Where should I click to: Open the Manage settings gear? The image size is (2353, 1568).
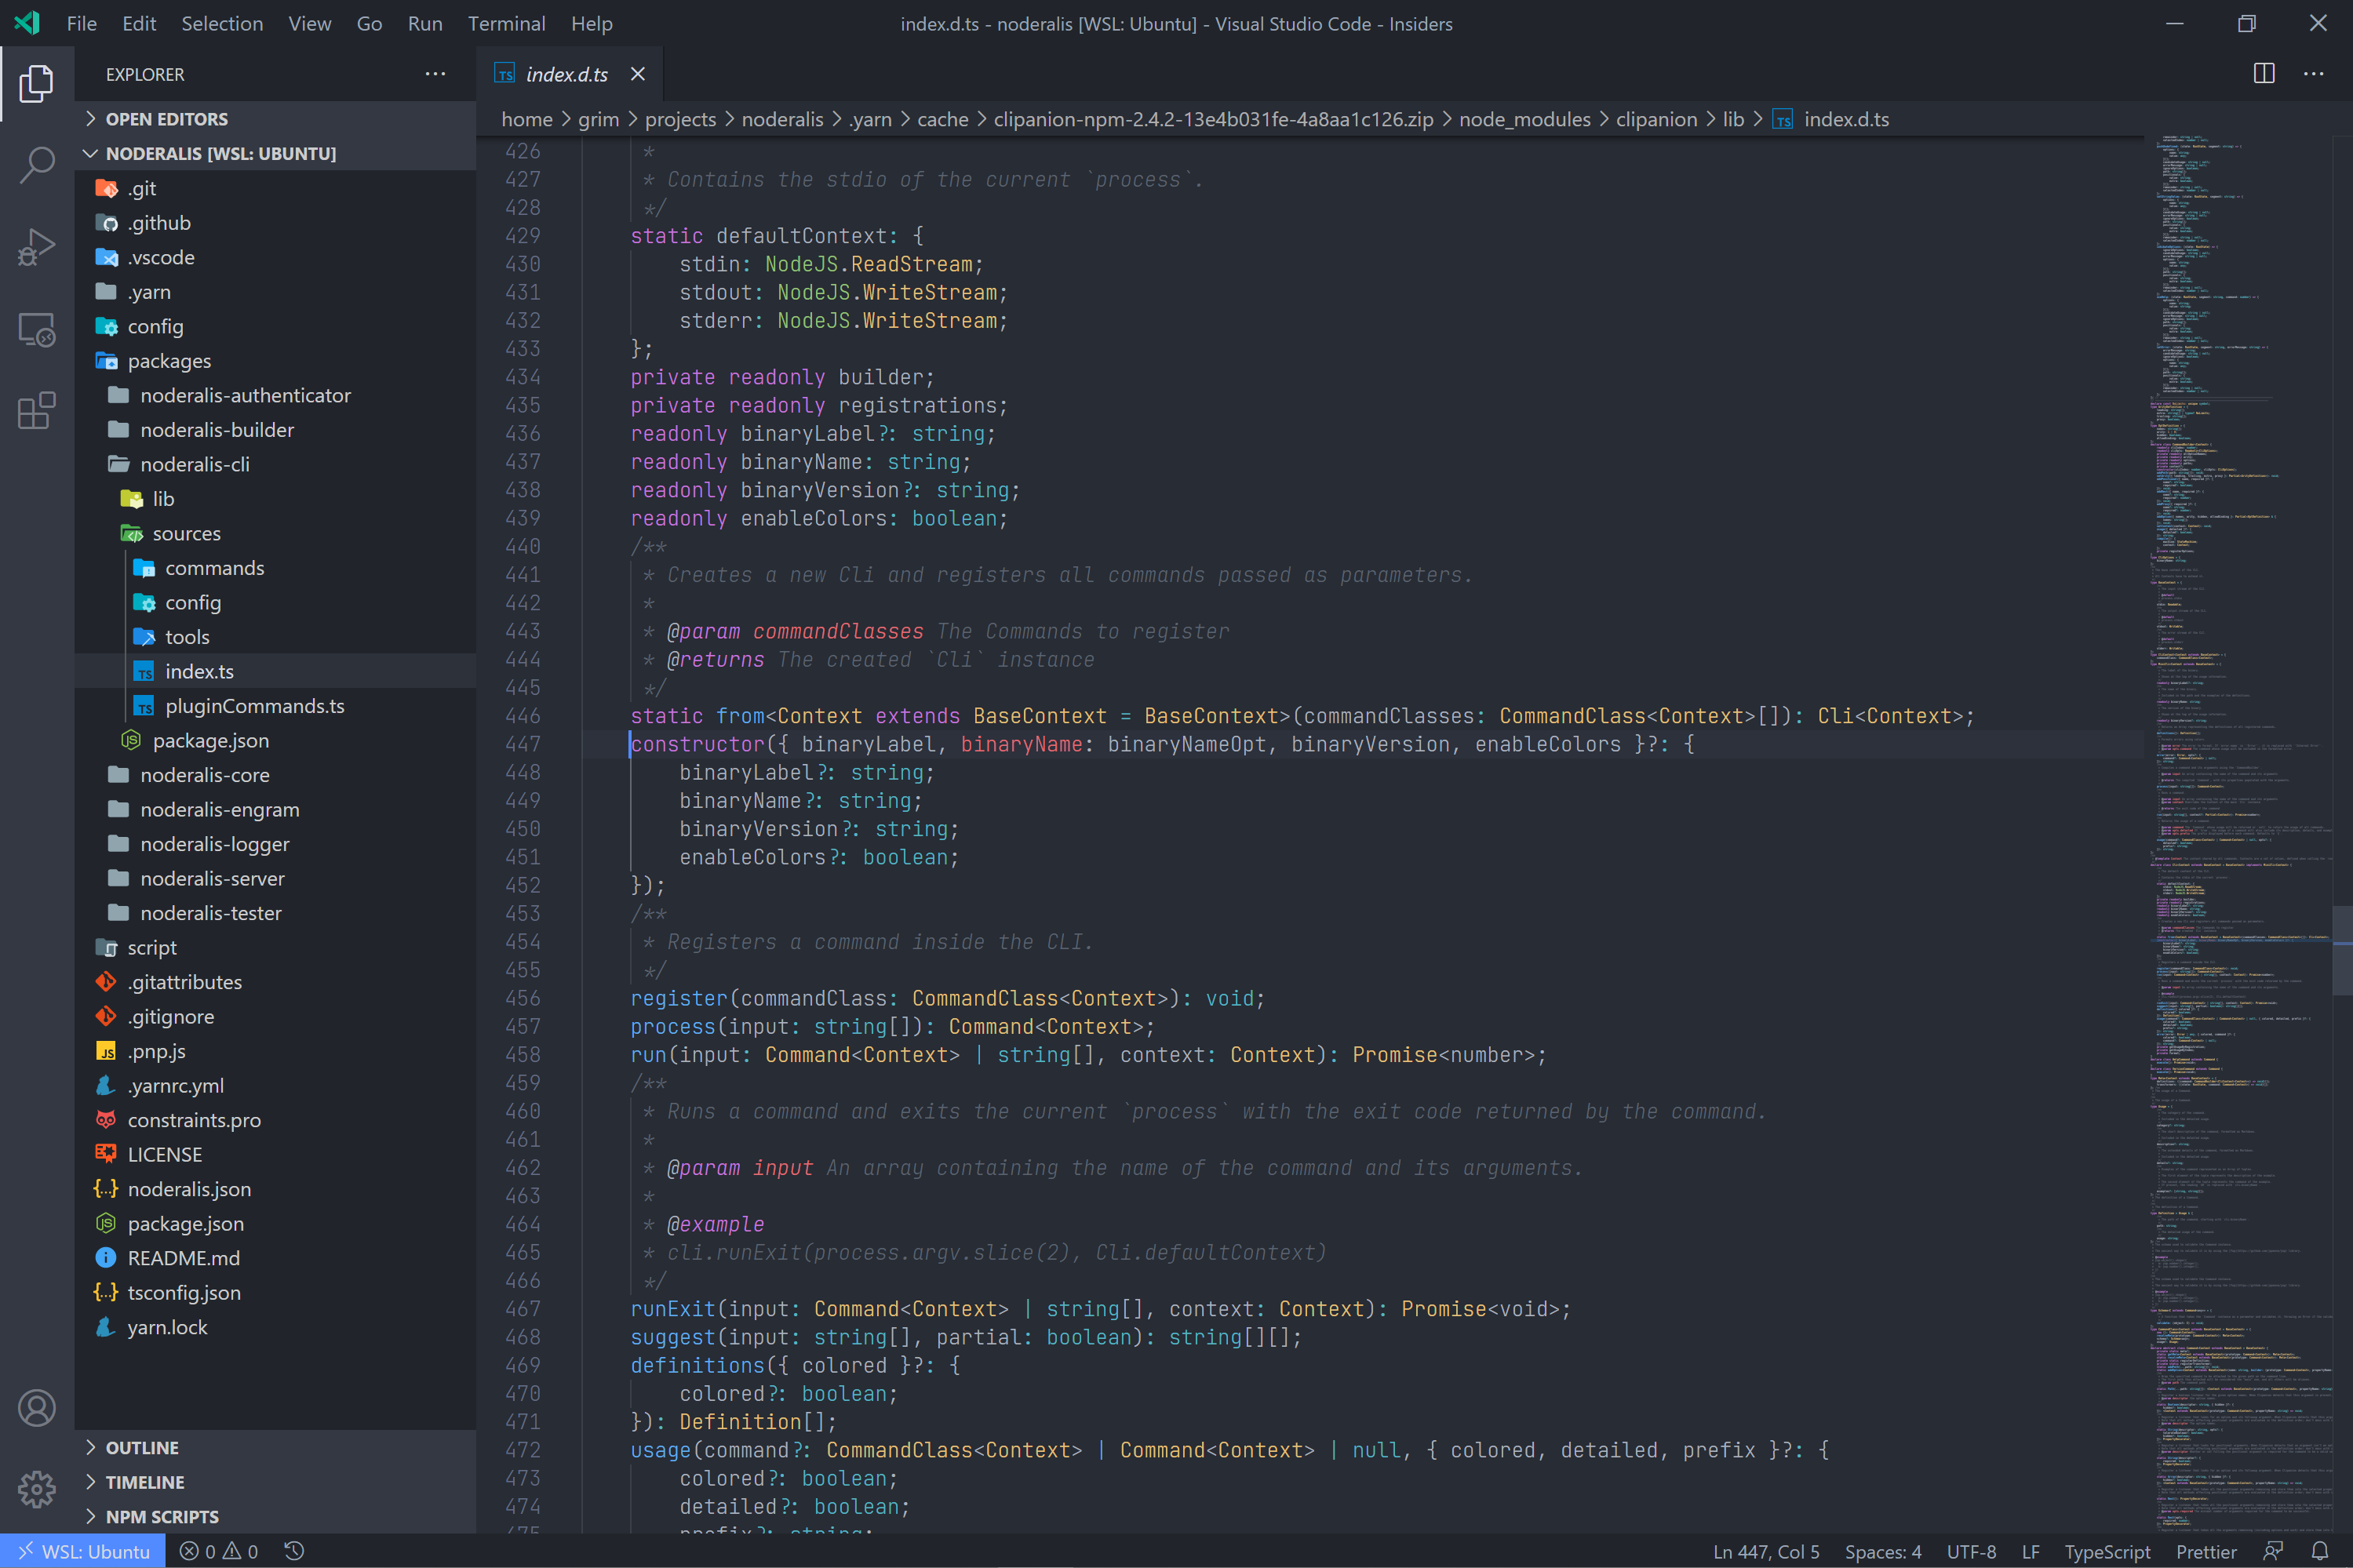tap(36, 1489)
